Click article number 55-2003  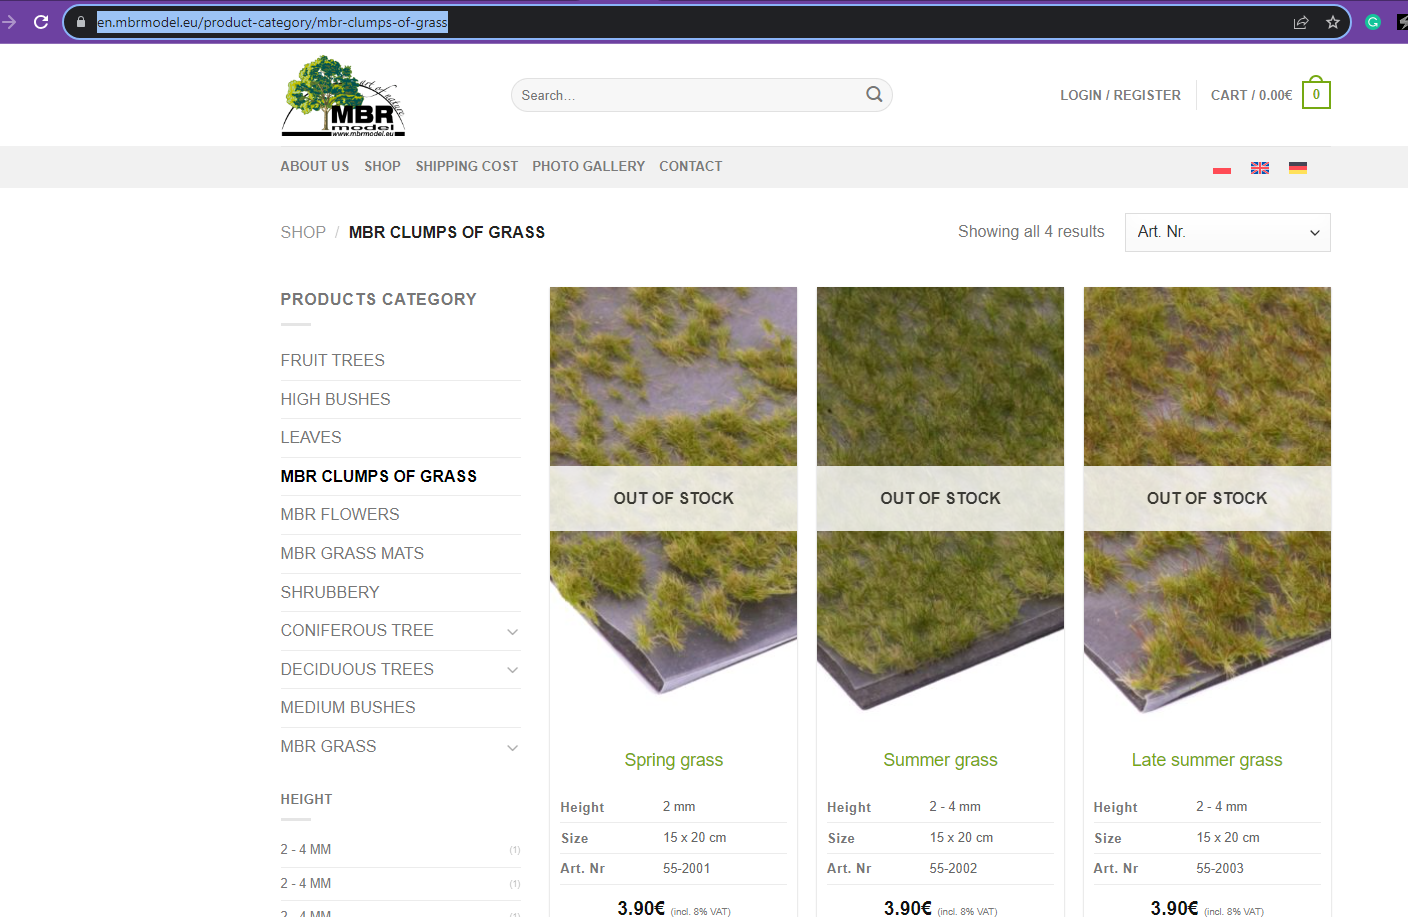(x=1220, y=868)
